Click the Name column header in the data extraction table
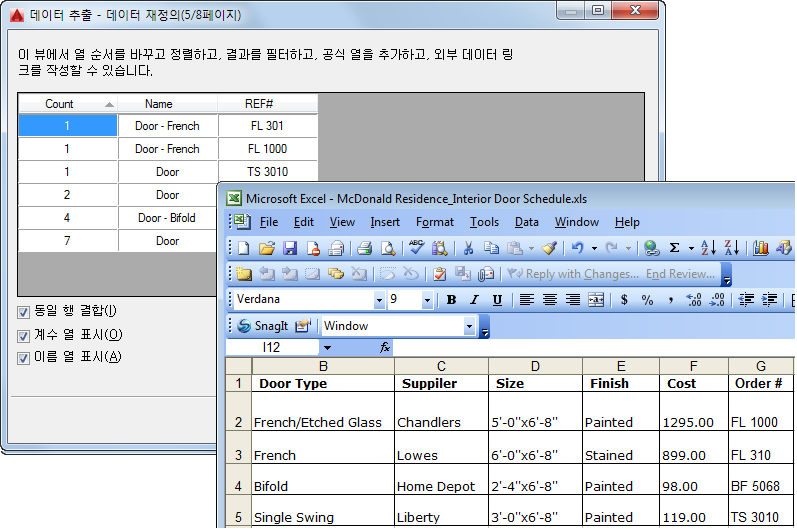 tap(167, 104)
